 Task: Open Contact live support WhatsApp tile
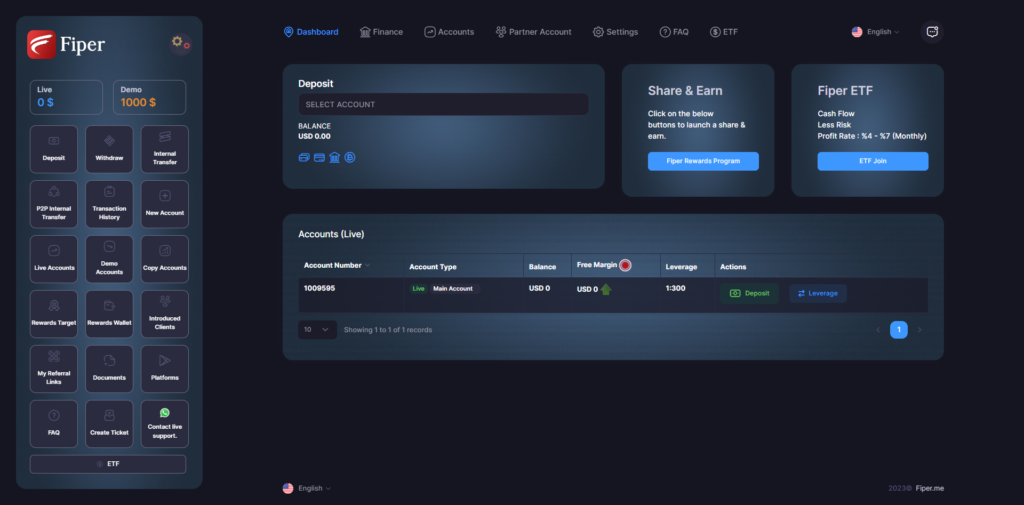coord(165,423)
